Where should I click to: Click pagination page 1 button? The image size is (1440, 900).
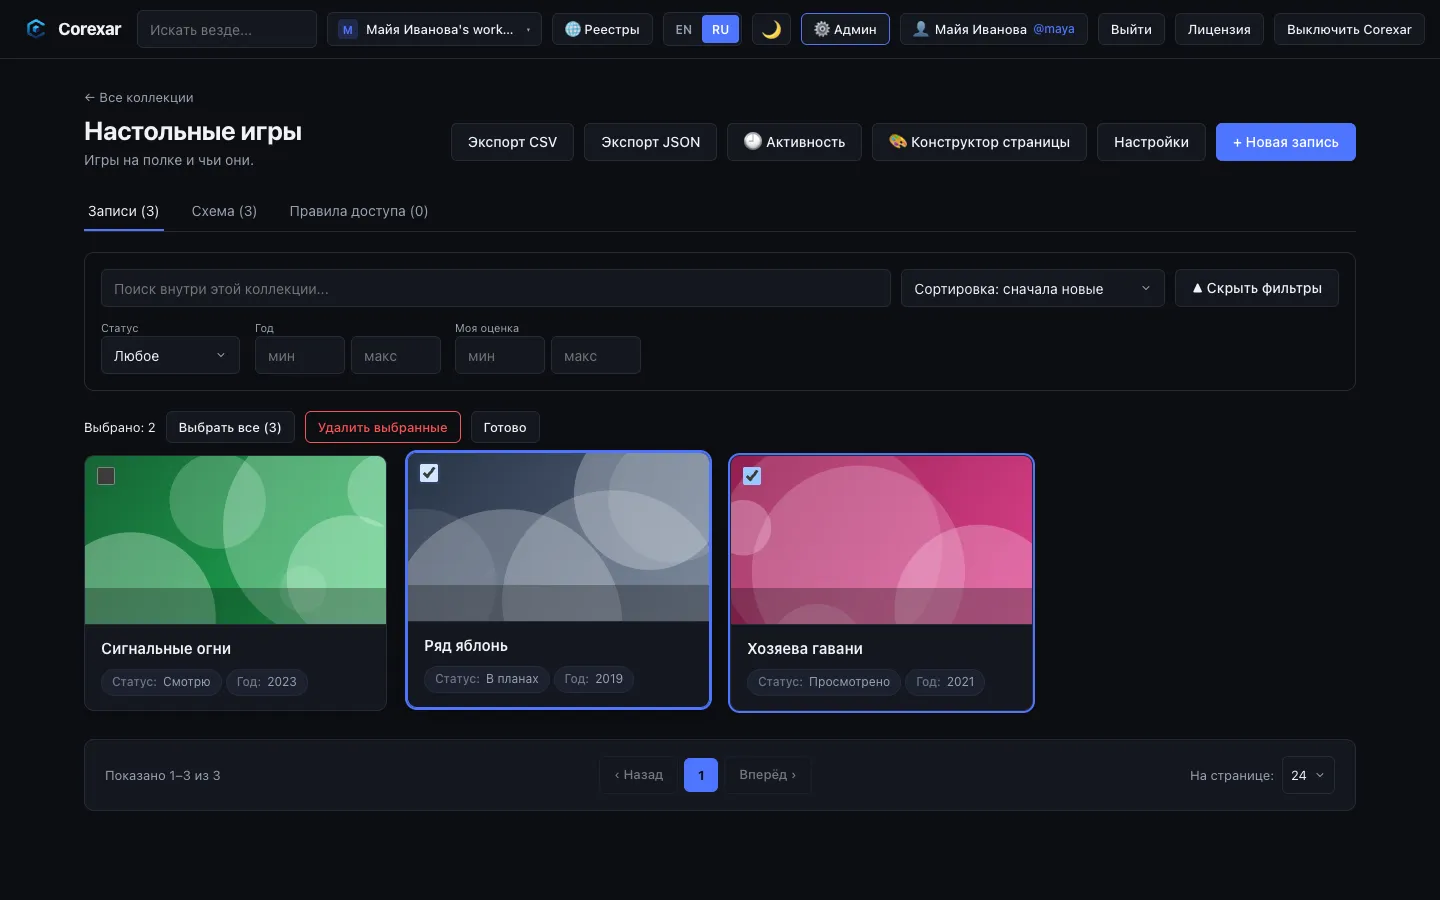pyautogui.click(x=701, y=775)
